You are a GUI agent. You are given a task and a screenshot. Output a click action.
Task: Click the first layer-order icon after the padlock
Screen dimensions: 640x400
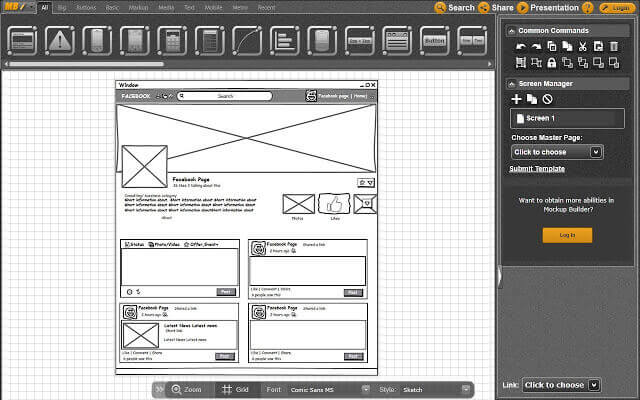tap(567, 62)
